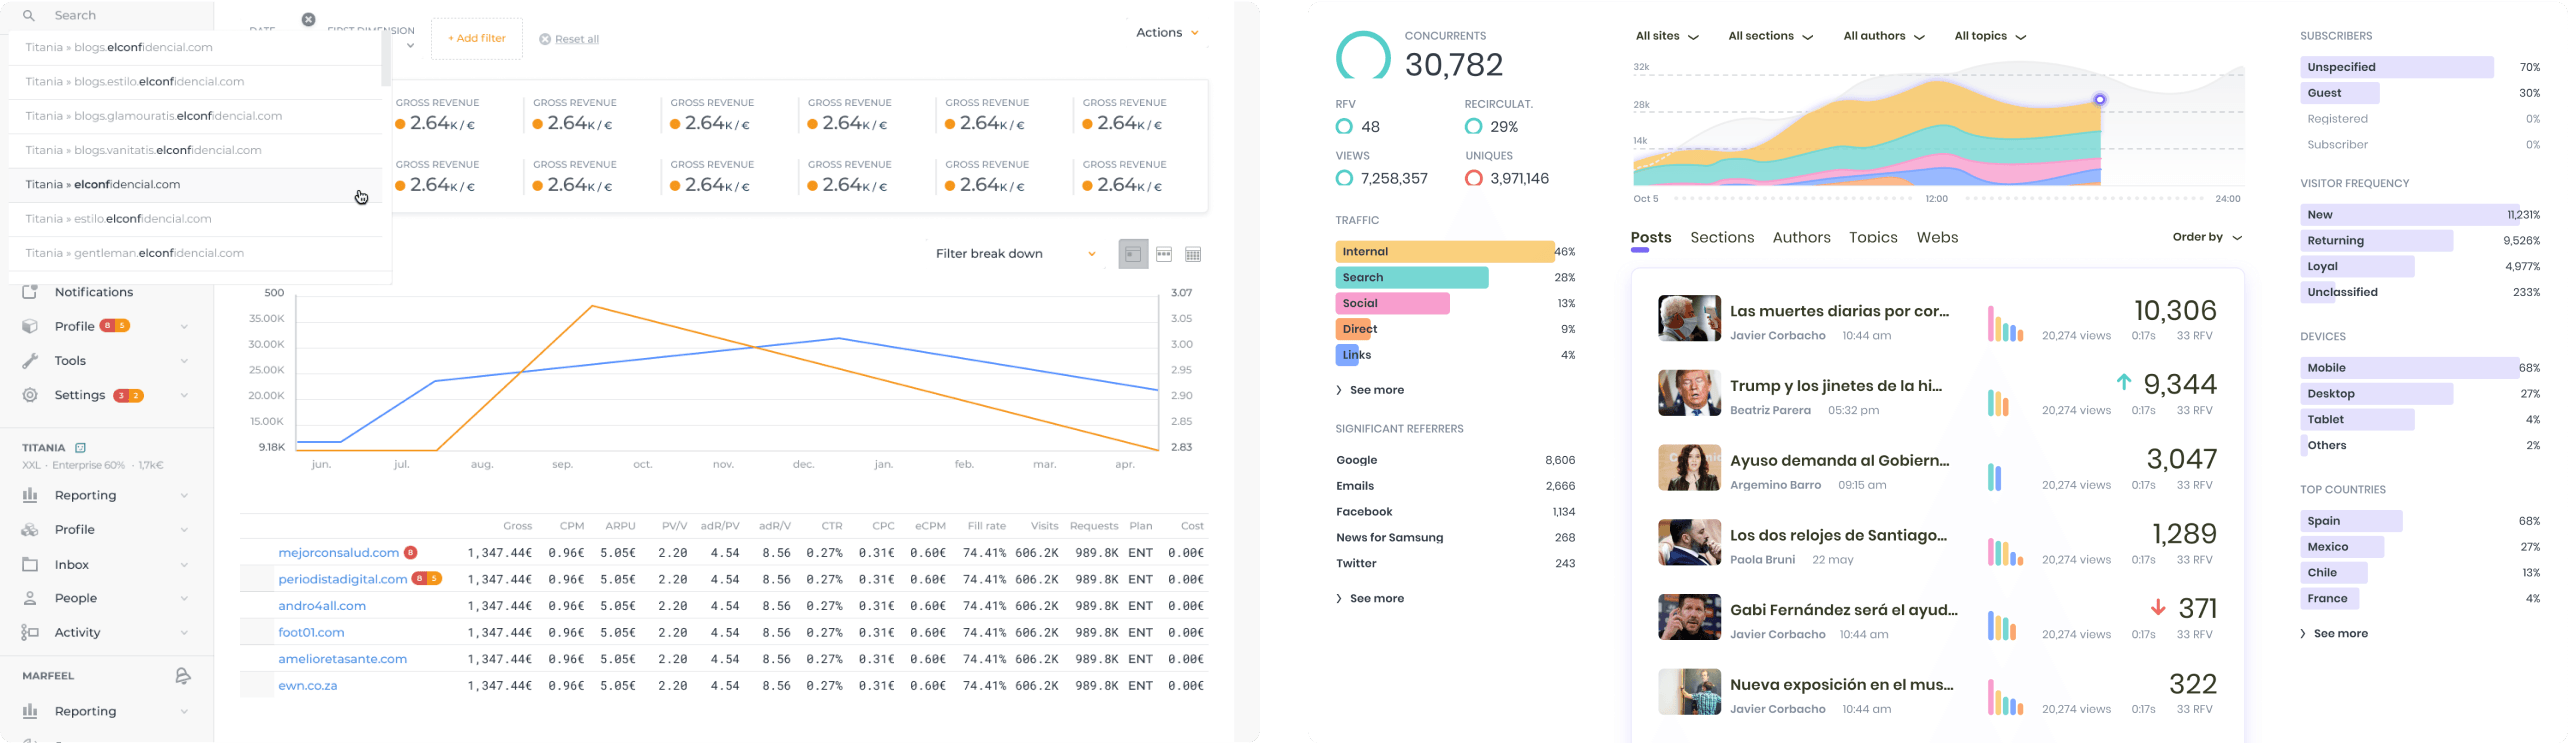2568x743 pixels.
Task: Click the three-dots row view icon
Action: pos(1164,255)
